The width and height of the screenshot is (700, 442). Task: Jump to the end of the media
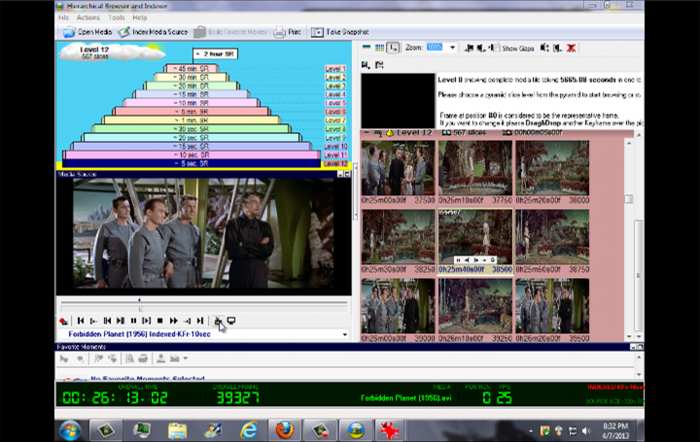pos(200,321)
